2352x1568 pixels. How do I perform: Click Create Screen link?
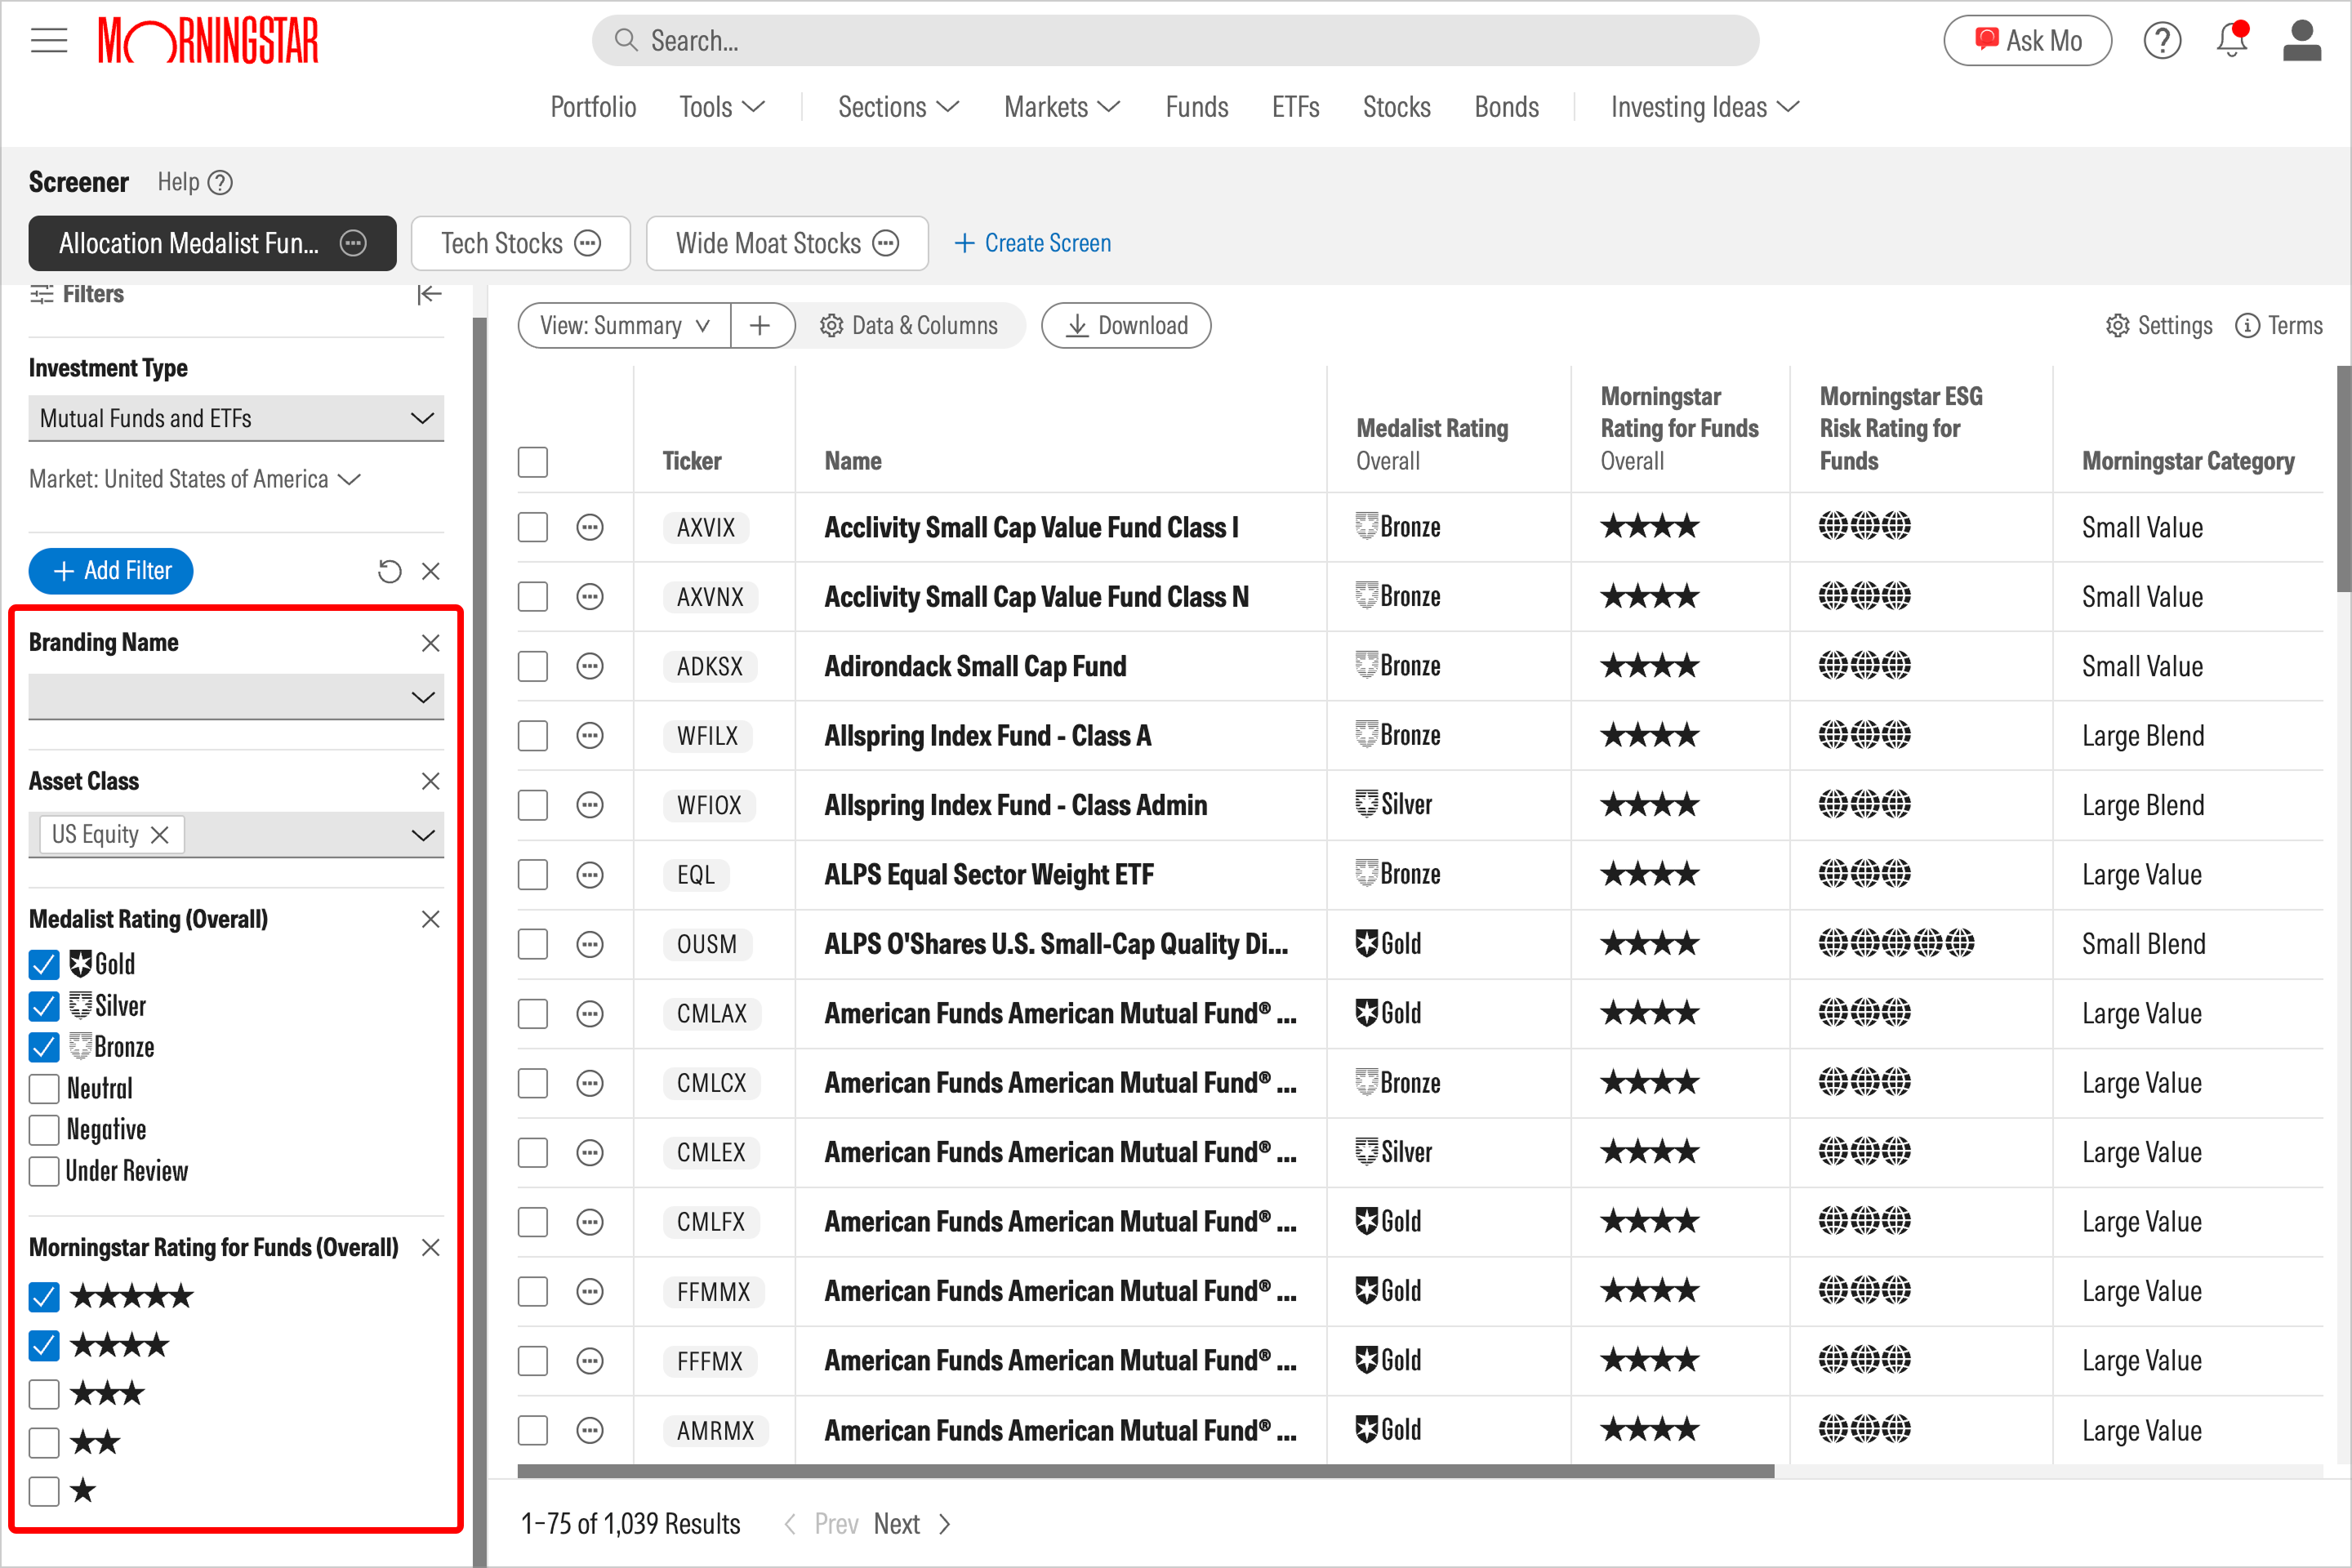[1033, 243]
